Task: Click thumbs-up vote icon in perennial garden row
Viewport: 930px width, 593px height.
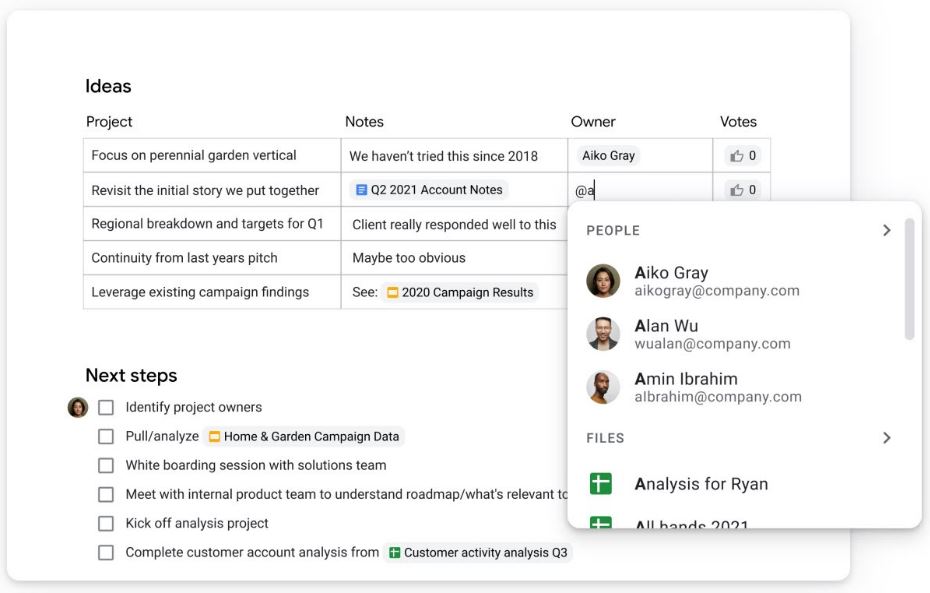Action: tap(736, 156)
